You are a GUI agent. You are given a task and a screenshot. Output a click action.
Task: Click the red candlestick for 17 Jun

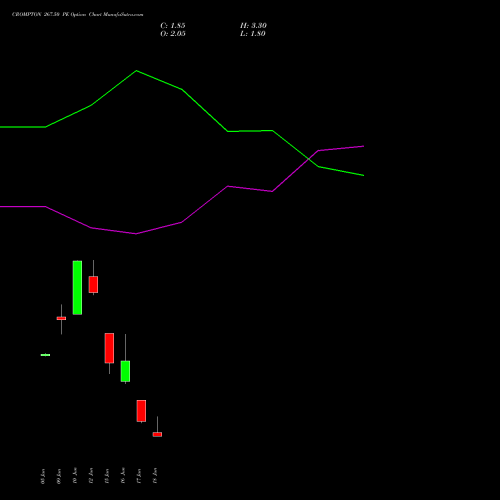(x=141, y=411)
